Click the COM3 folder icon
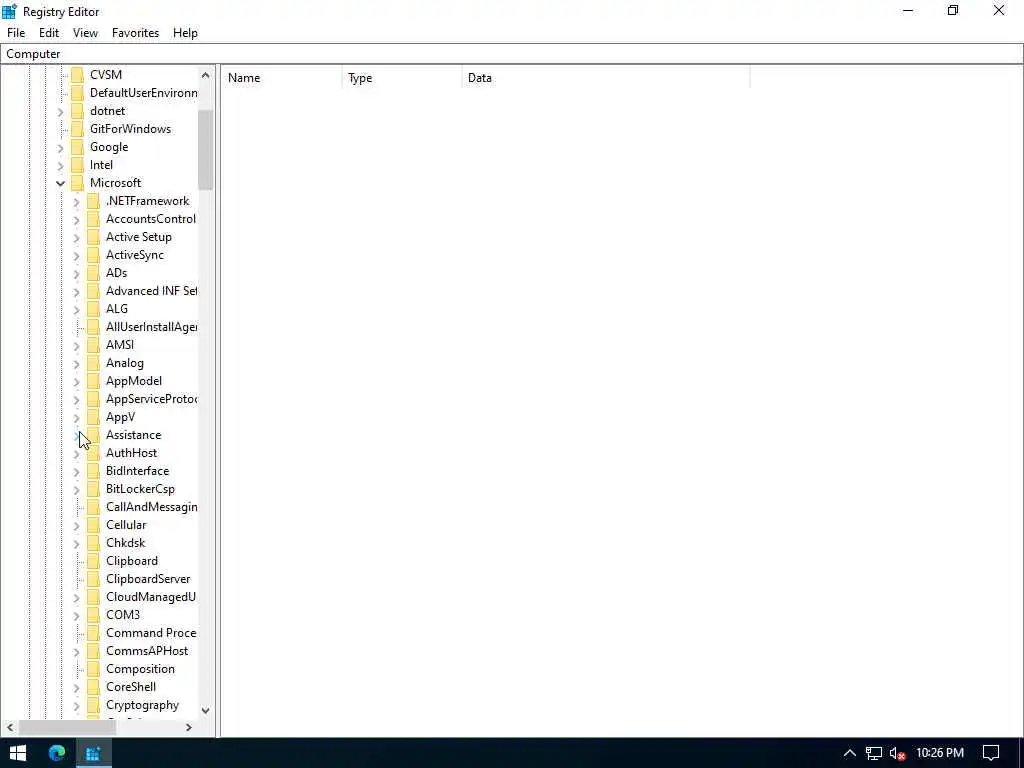Image resolution: width=1024 pixels, height=768 pixels. [x=94, y=615]
